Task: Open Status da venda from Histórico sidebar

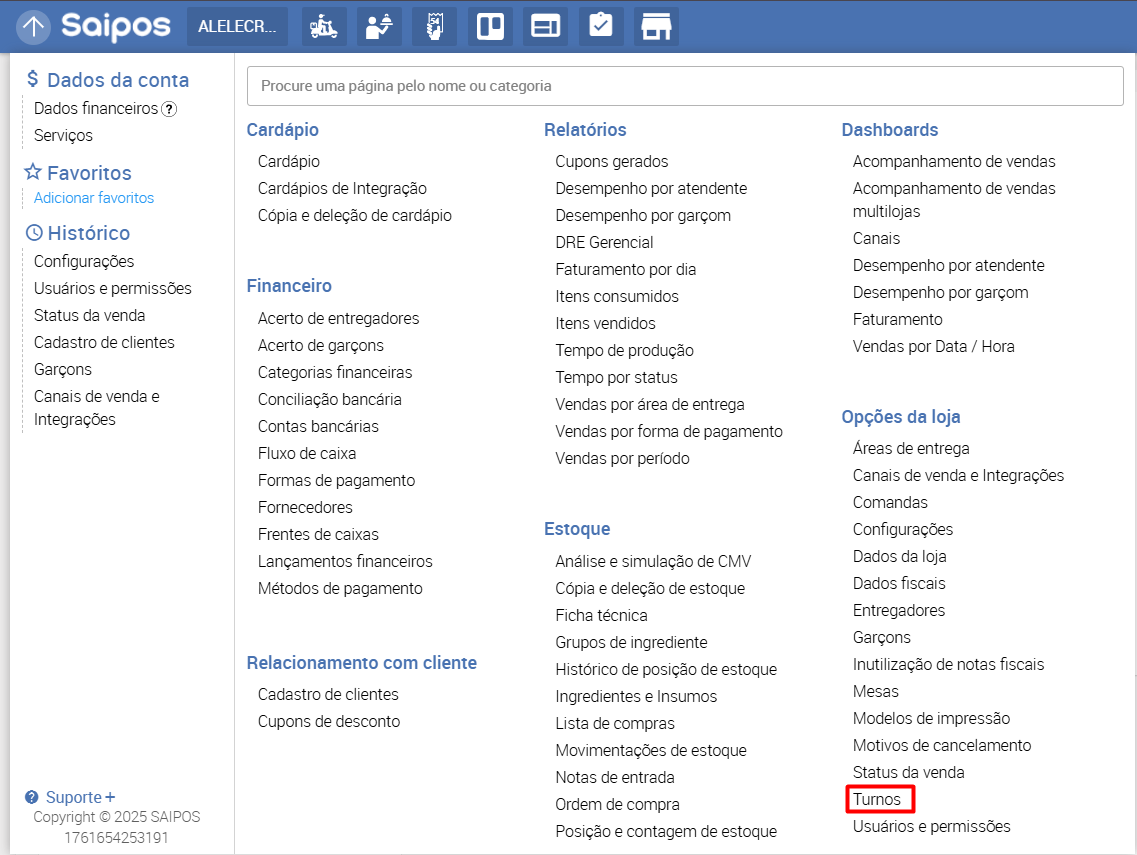Action: (x=90, y=315)
